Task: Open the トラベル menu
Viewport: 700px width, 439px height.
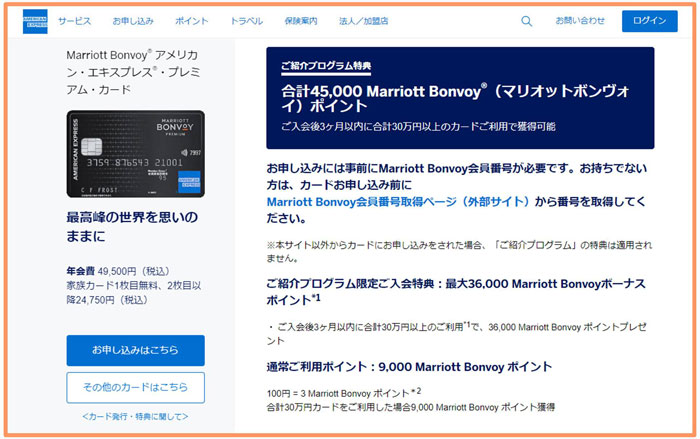Action: pyautogui.click(x=246, y=21)
